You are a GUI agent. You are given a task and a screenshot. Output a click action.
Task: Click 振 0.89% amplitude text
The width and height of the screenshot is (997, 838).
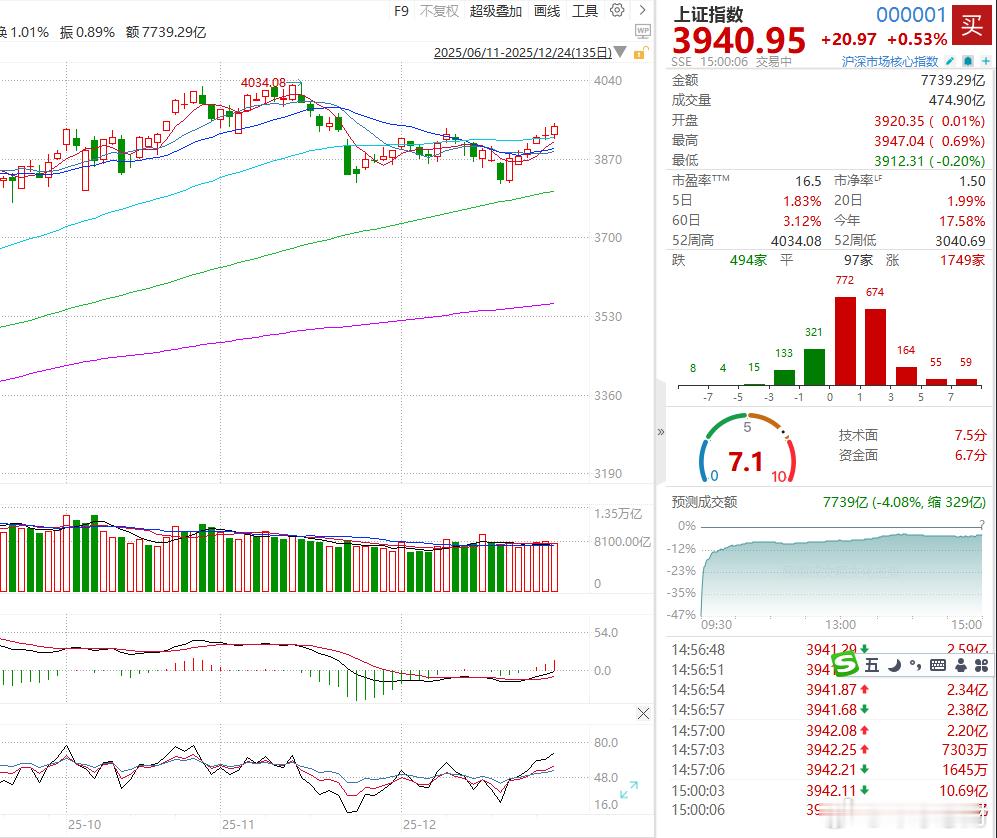pyautogui.click(x=87, y=32)
